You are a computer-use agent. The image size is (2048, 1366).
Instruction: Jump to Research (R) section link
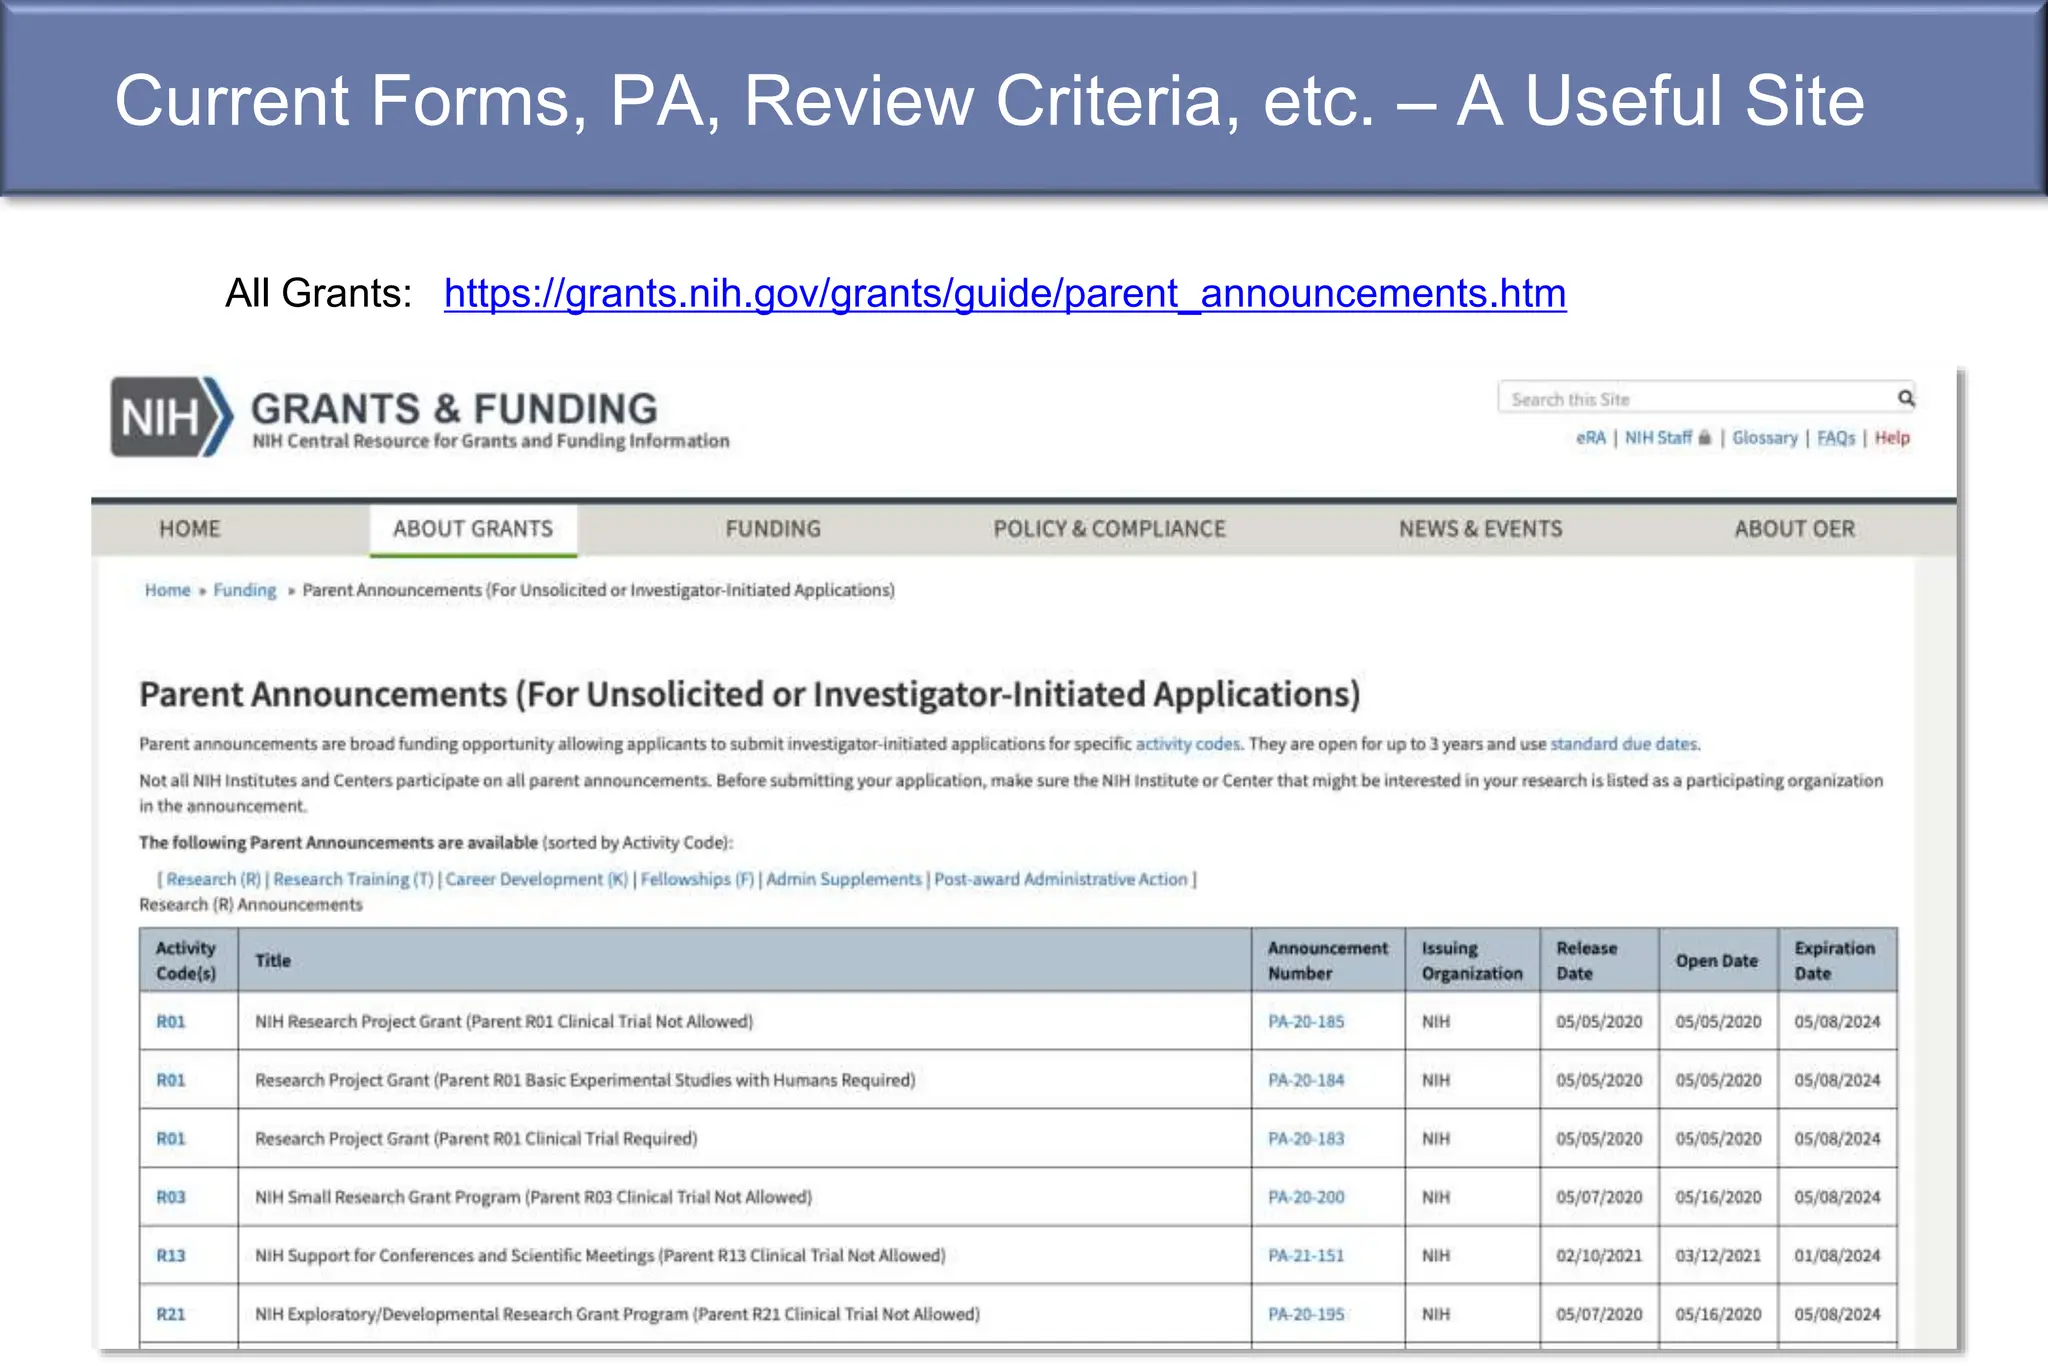point(213,879)
